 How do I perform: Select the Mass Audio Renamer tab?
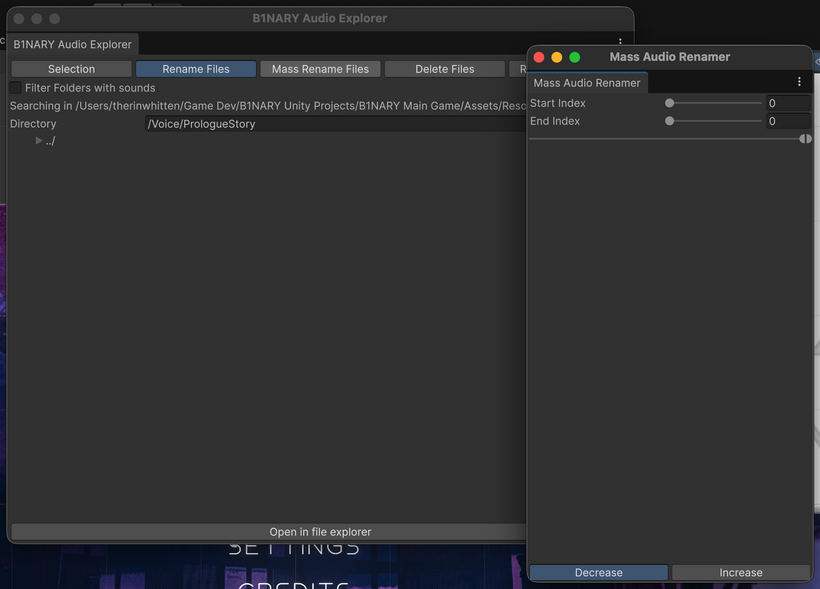(587, 83)
